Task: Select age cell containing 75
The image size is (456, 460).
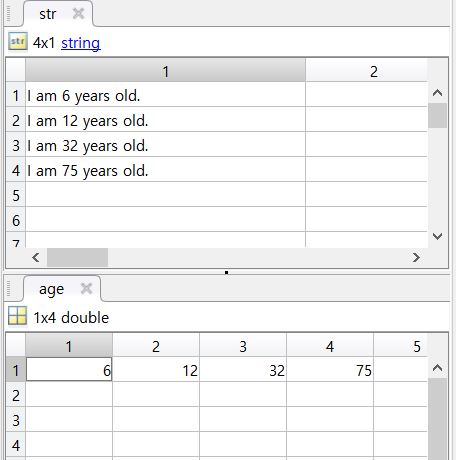Action: pyautogui.click(x=330, y=369)
